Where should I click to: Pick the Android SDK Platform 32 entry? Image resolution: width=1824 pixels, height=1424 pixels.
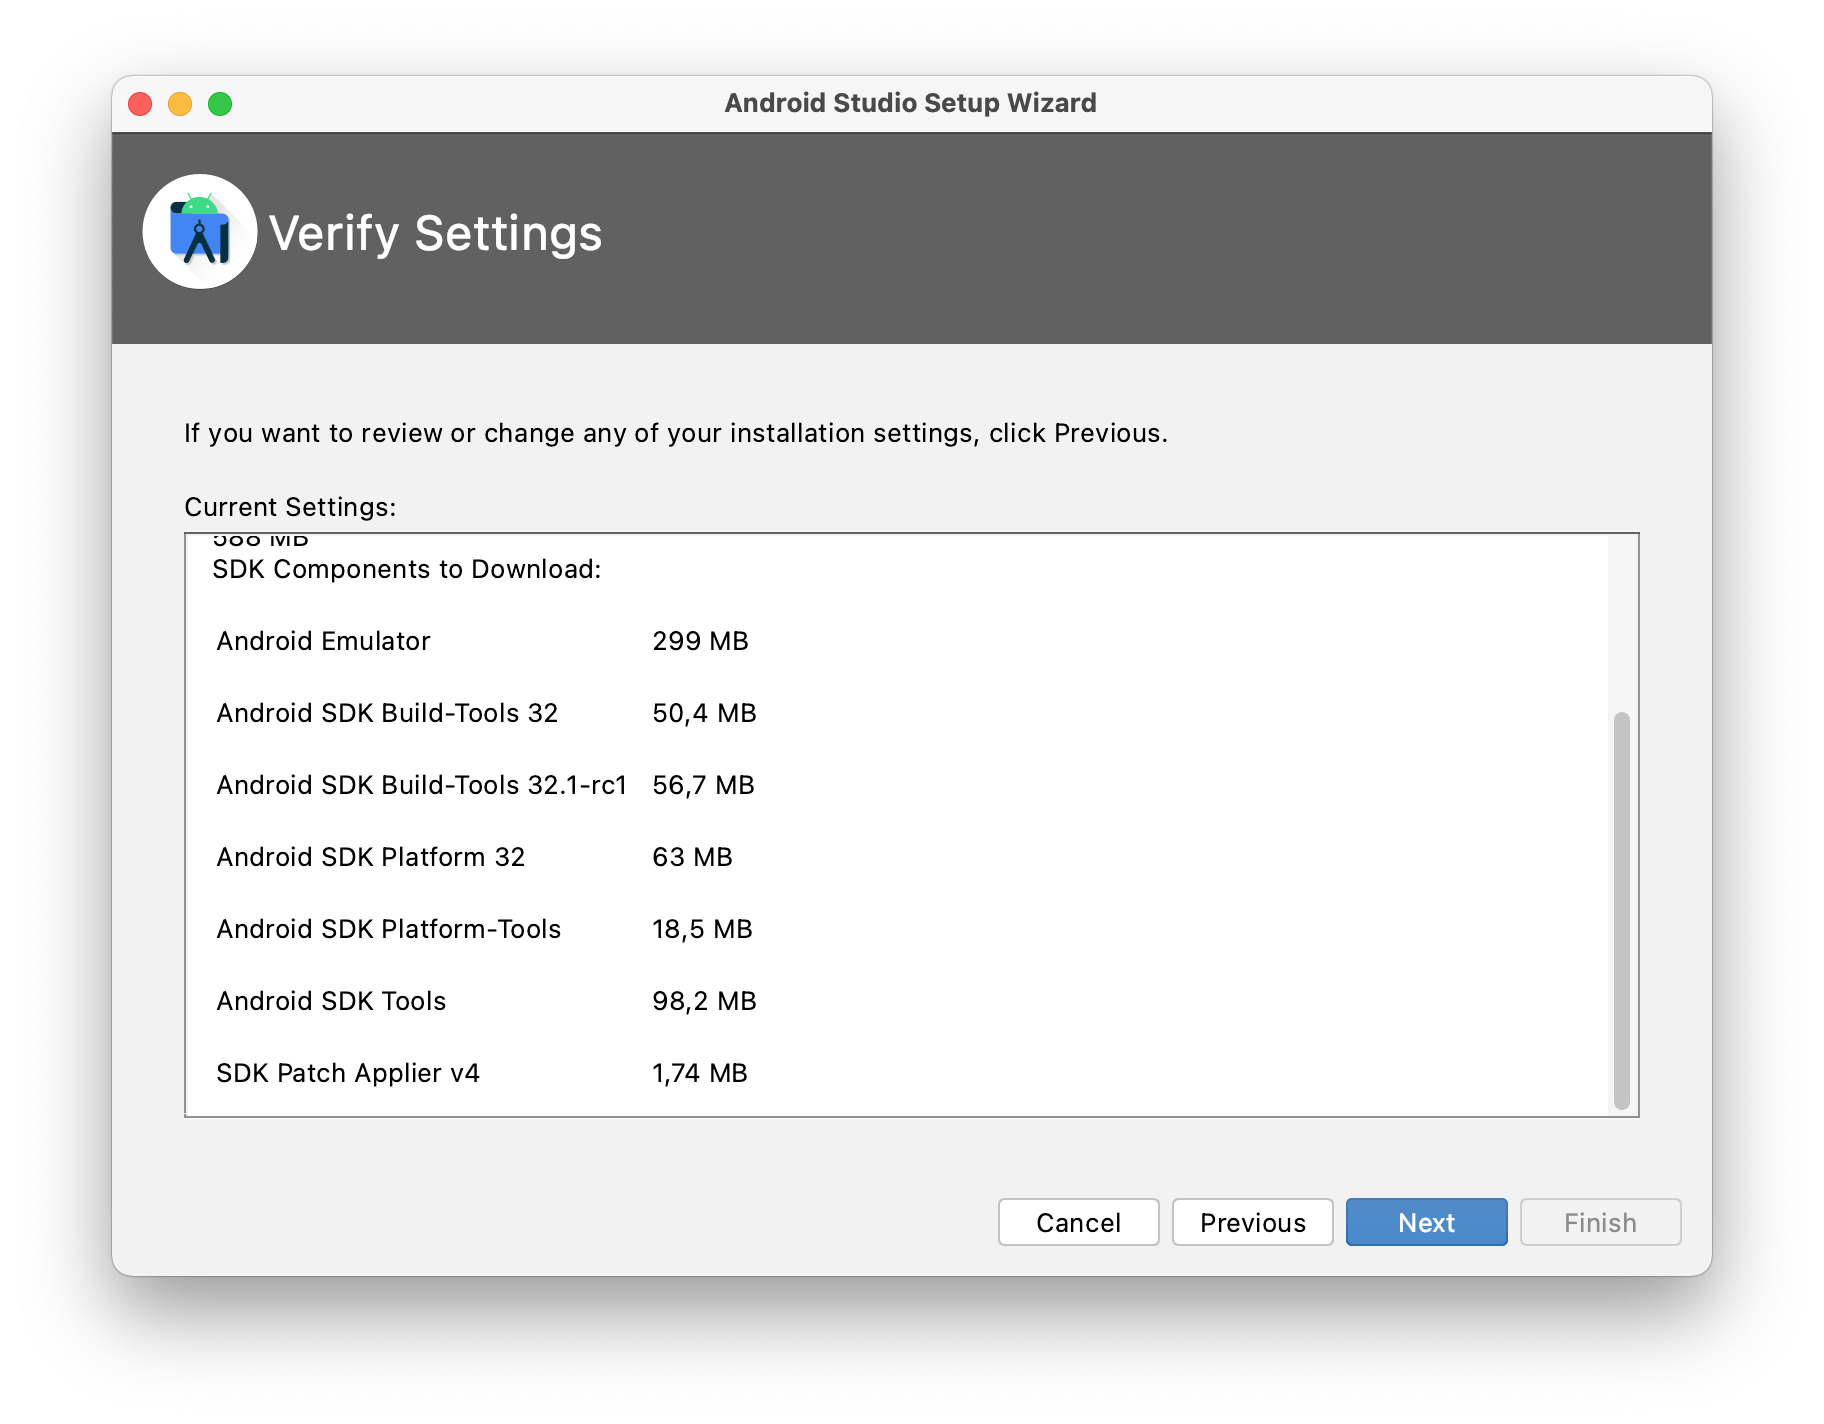pos(370,857)
